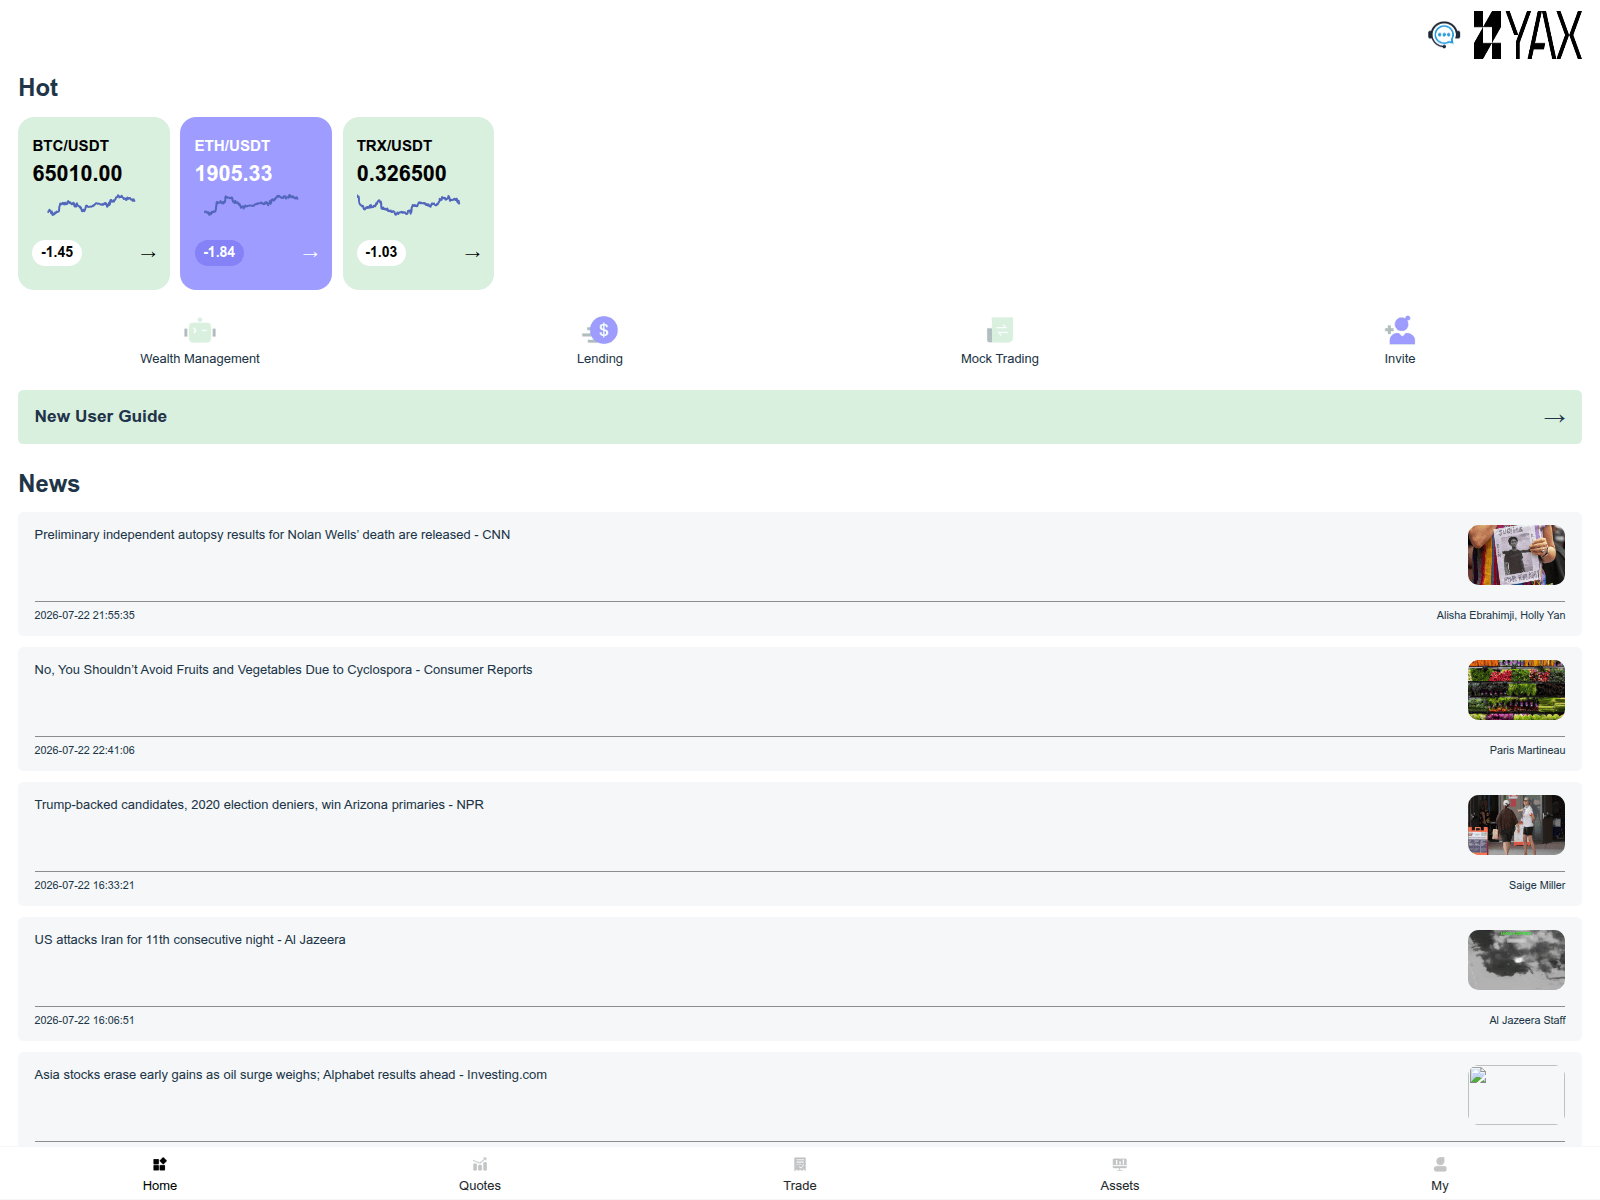View the broken Asia stocks article thumbnail
1600x1200 pixels.
(1516, 1095)
